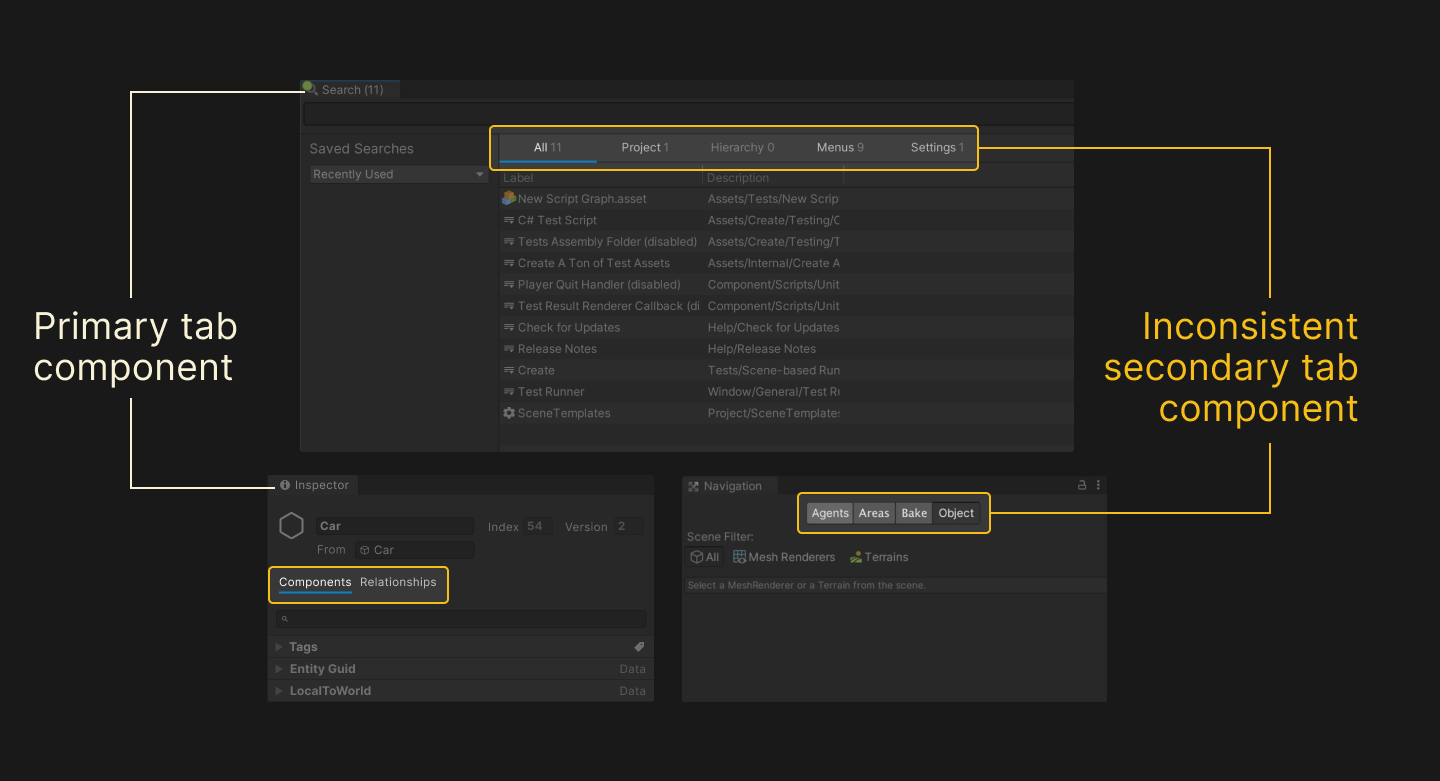Viewport: 1440px width, 781px height.
Task: Click the description 'Help/Release Notes'
Action: click(762, 349)
